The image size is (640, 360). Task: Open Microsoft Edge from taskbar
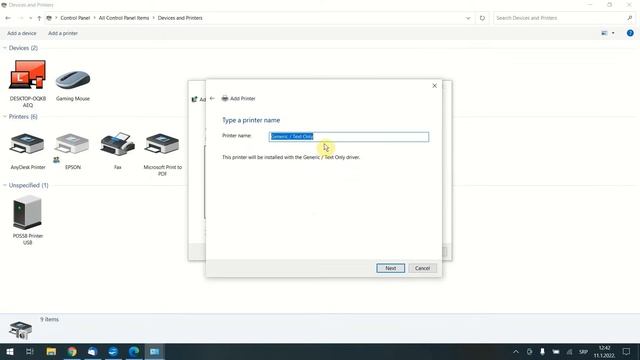click(x=134, y=351)
